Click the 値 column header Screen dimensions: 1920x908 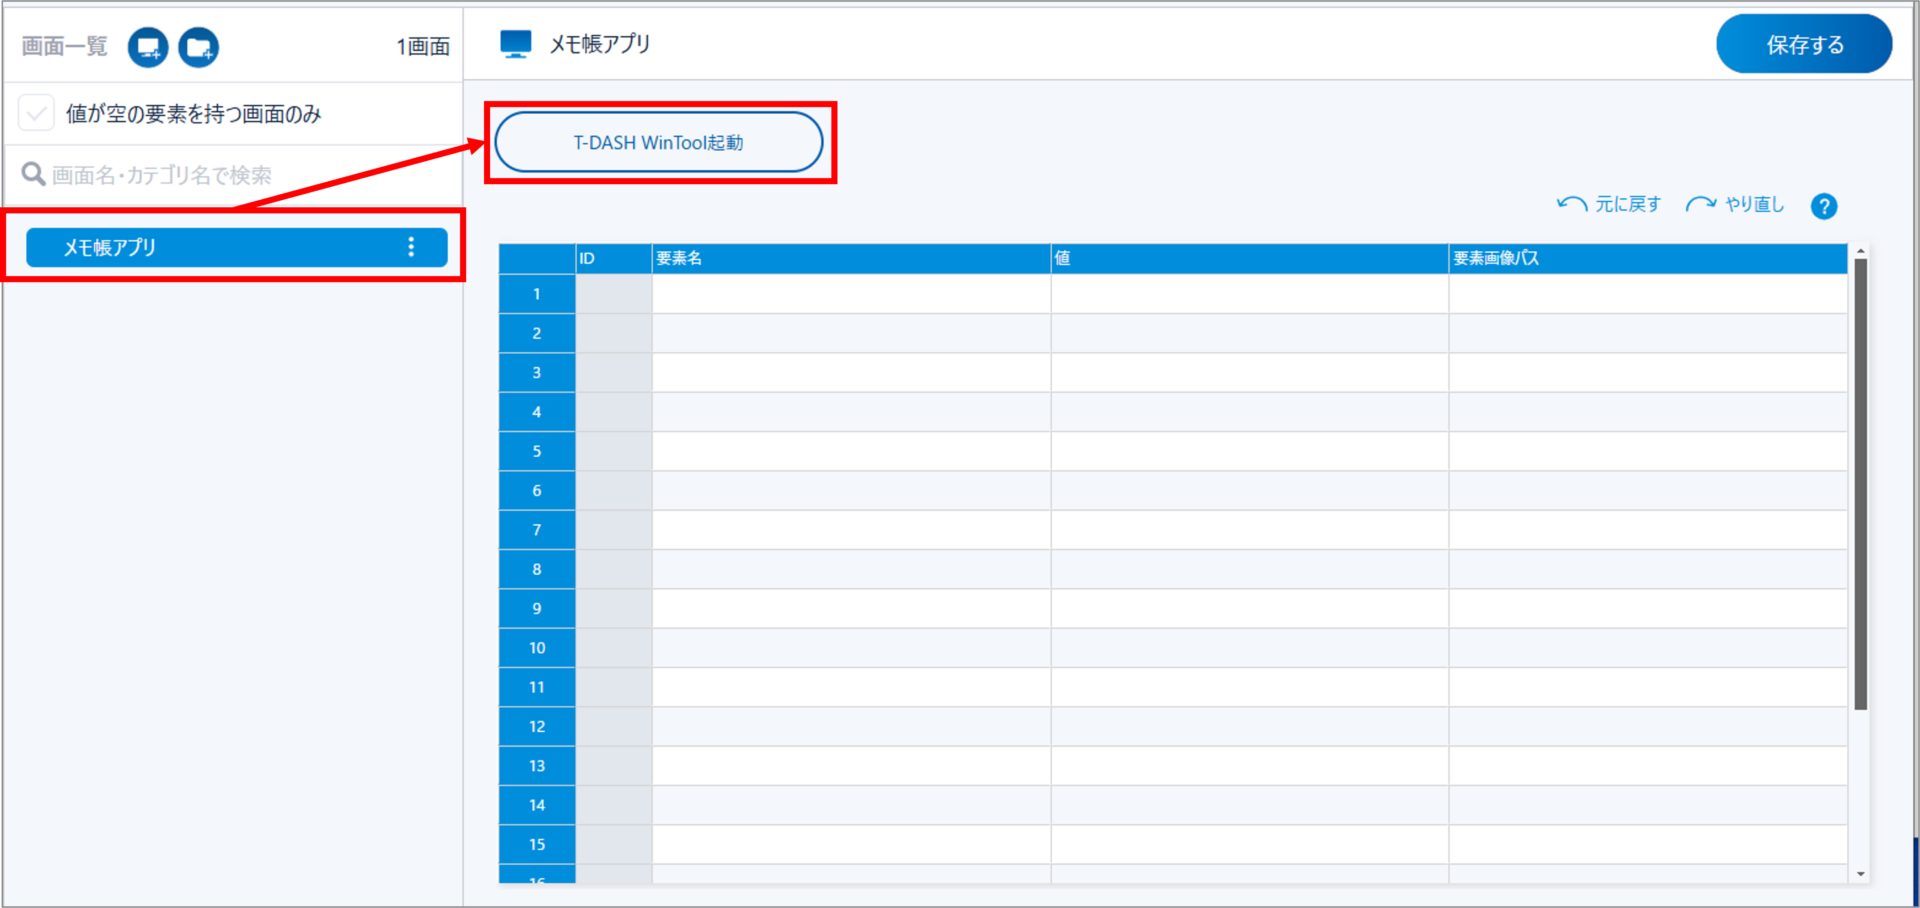(x=1248, y=259)
